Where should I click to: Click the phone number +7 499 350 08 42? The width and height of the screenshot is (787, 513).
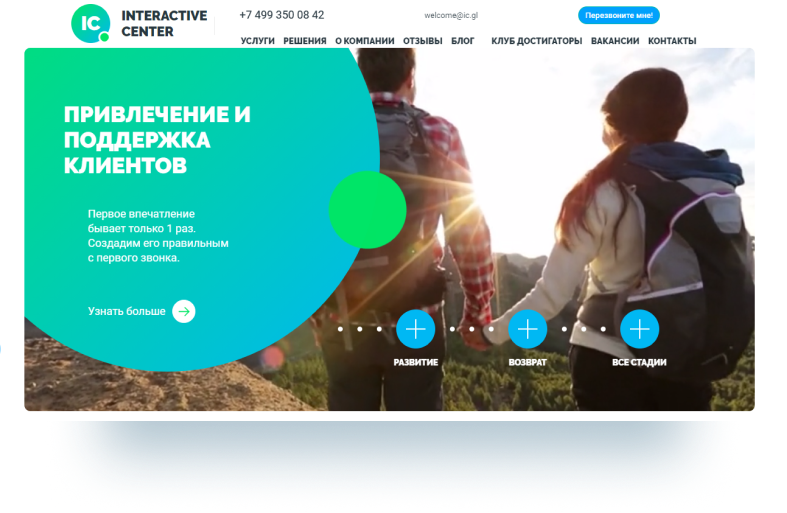click(282, 15)
